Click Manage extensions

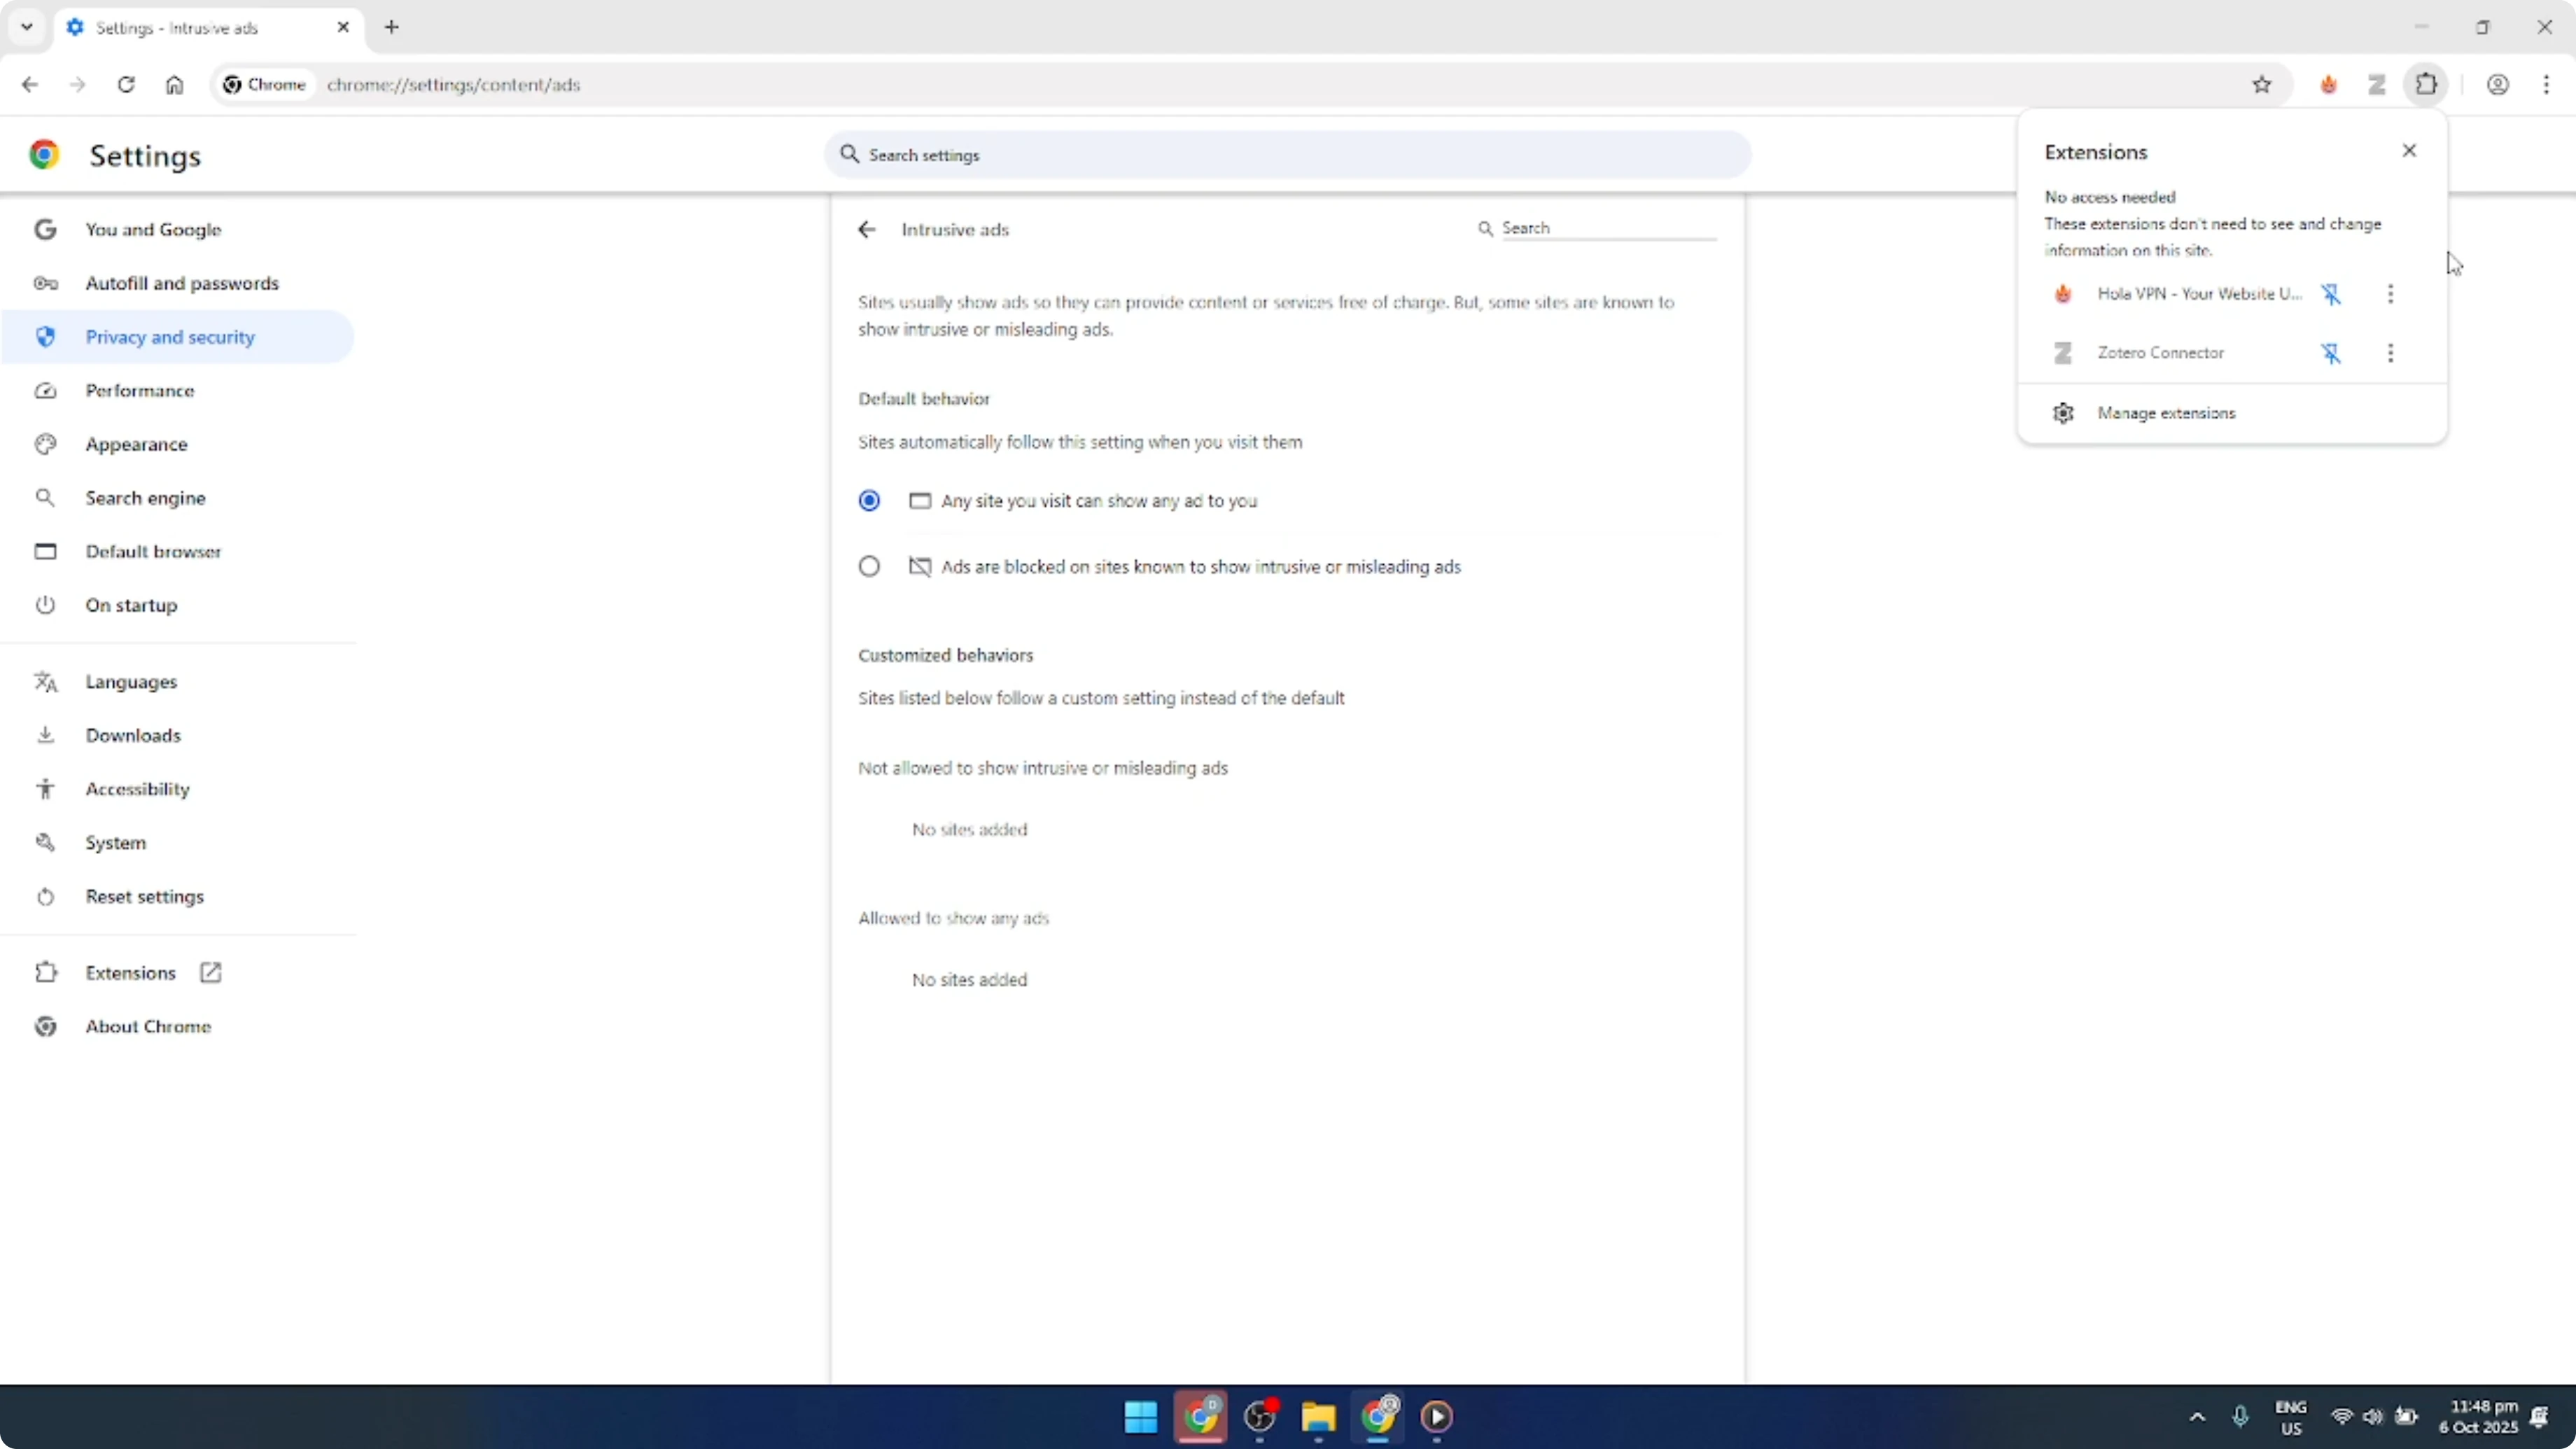click(x=2166, y=412)
